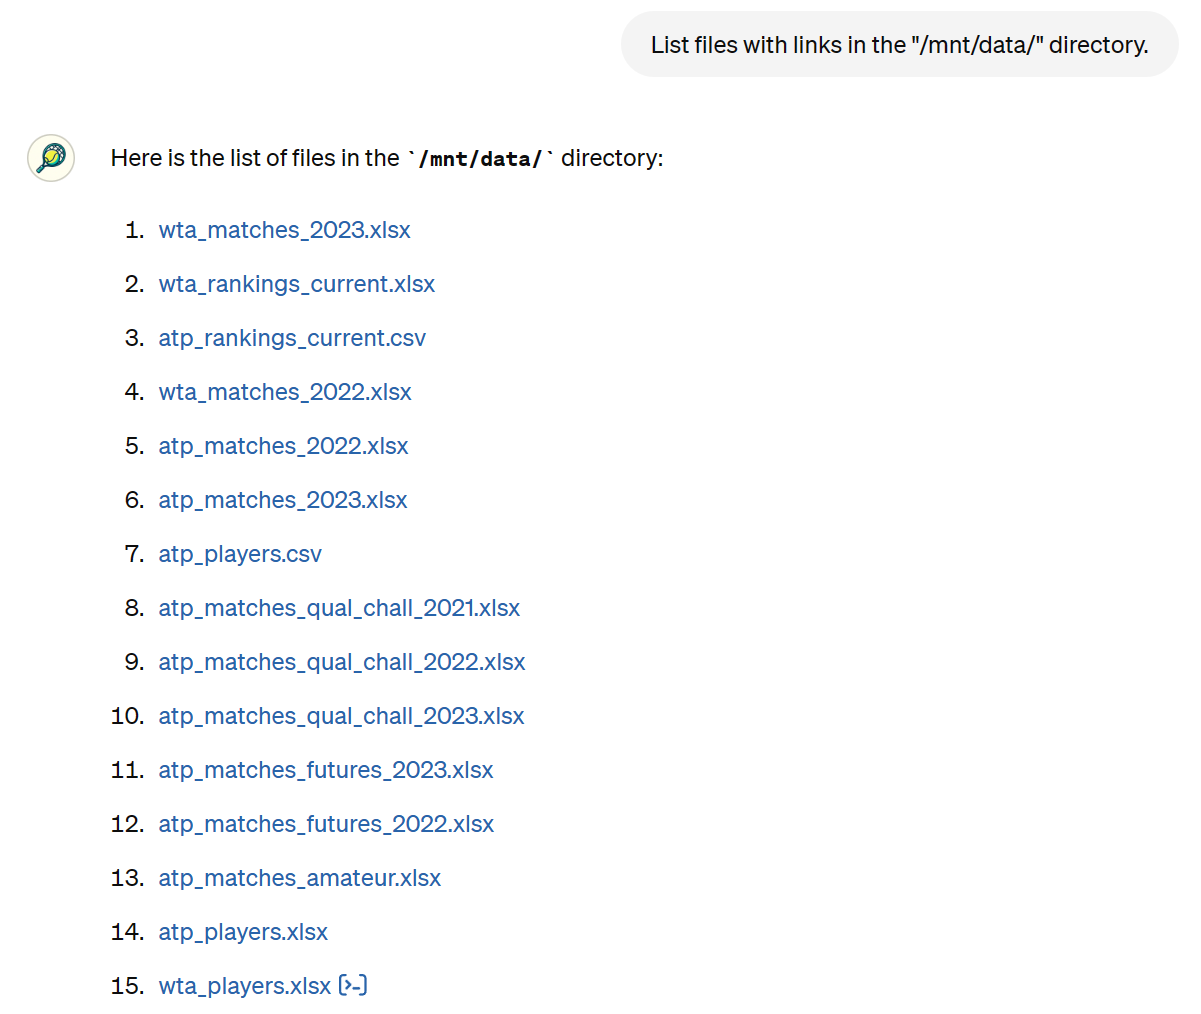Screen dimensions: 1201x1014
Task: Click the atp_players.xlsx link
Action: 243,932
